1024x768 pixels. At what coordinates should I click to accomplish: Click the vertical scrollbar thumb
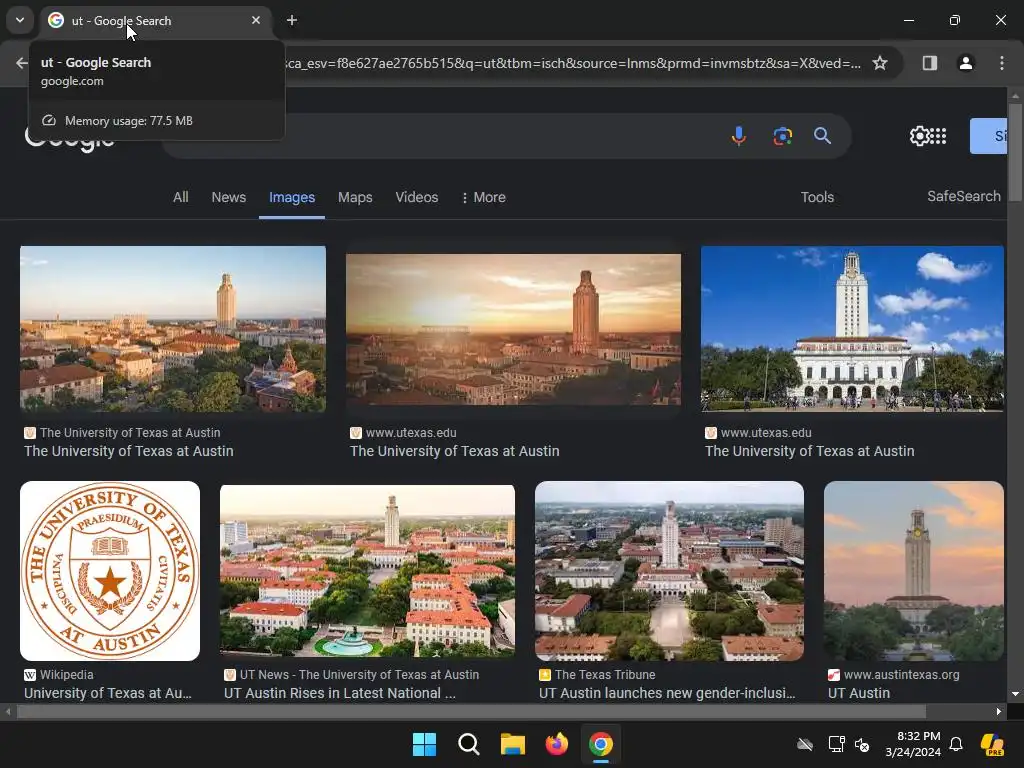(1015, 152)
